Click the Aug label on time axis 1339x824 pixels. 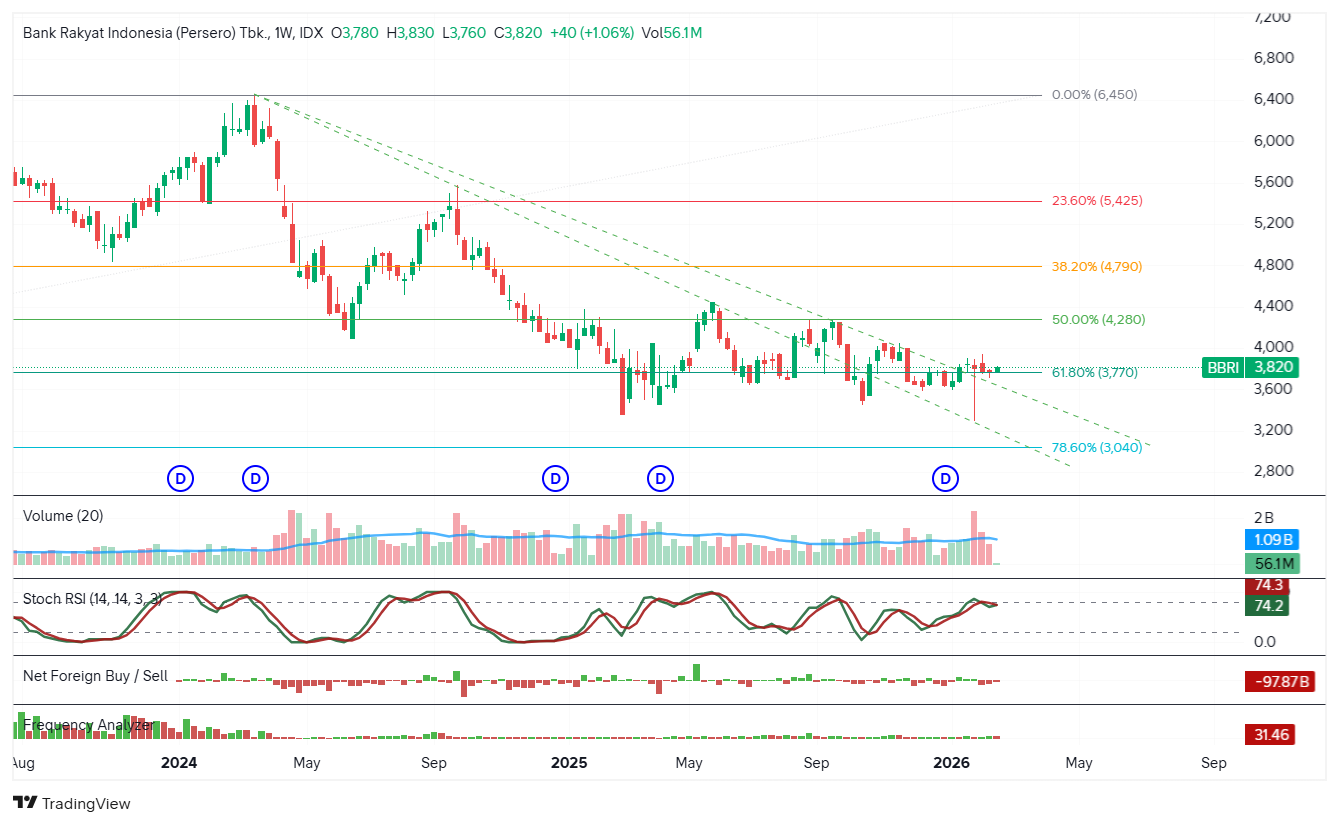coord(24,763)
